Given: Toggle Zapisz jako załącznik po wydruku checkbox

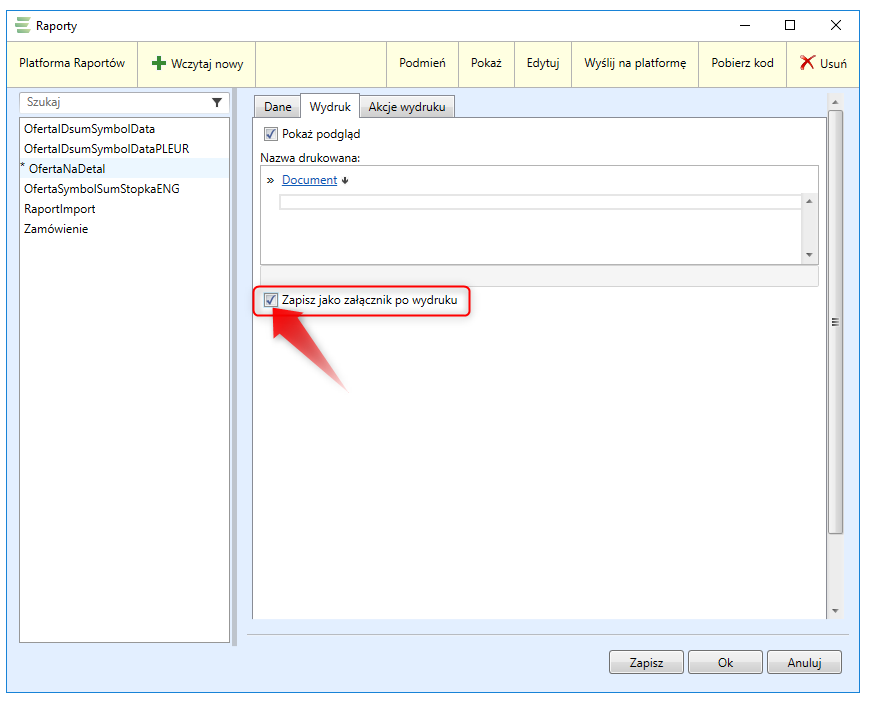Looking at the screenshot, I should tap(270, 299).
